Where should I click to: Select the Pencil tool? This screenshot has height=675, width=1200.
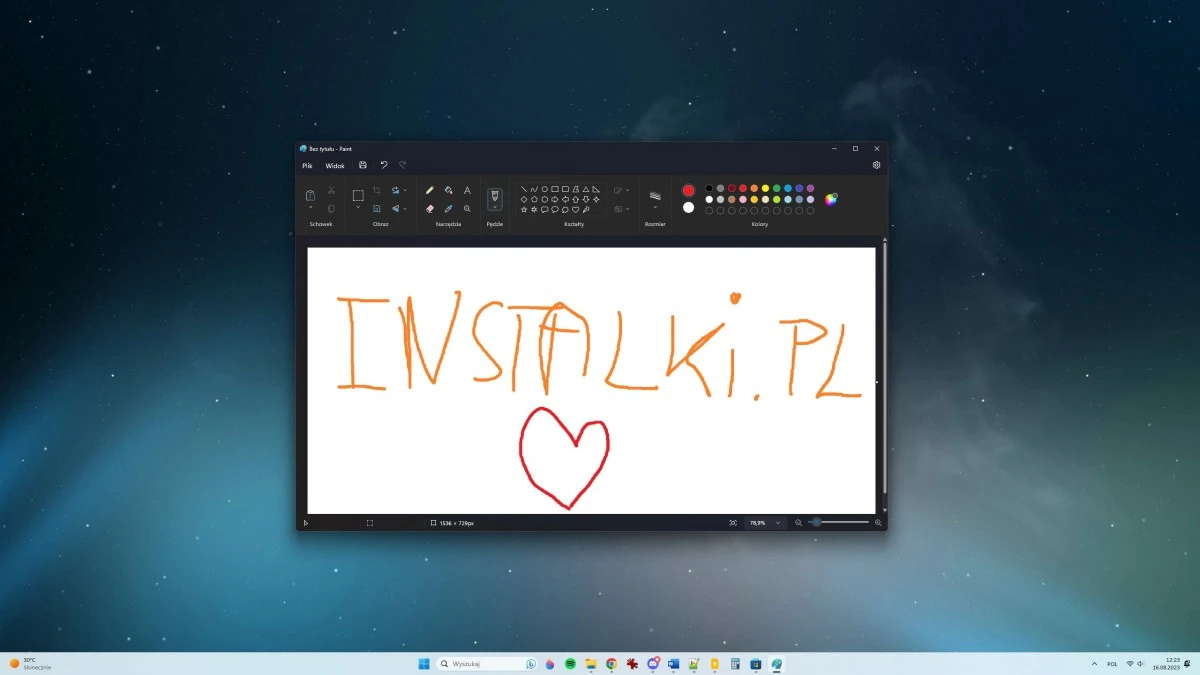(429, 191)
